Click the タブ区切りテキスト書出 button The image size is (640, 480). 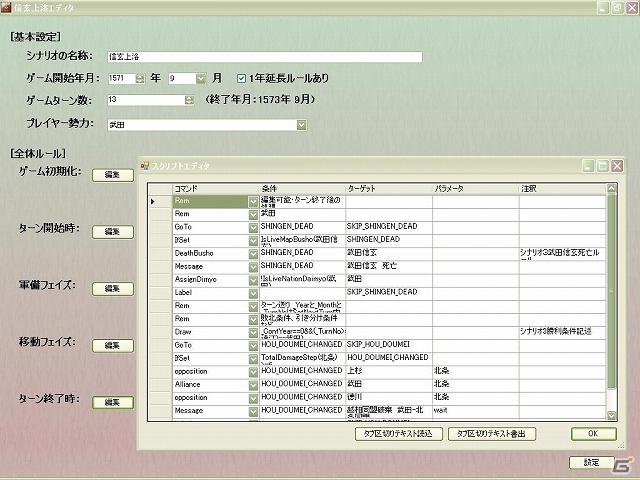[x=491, y=433]
